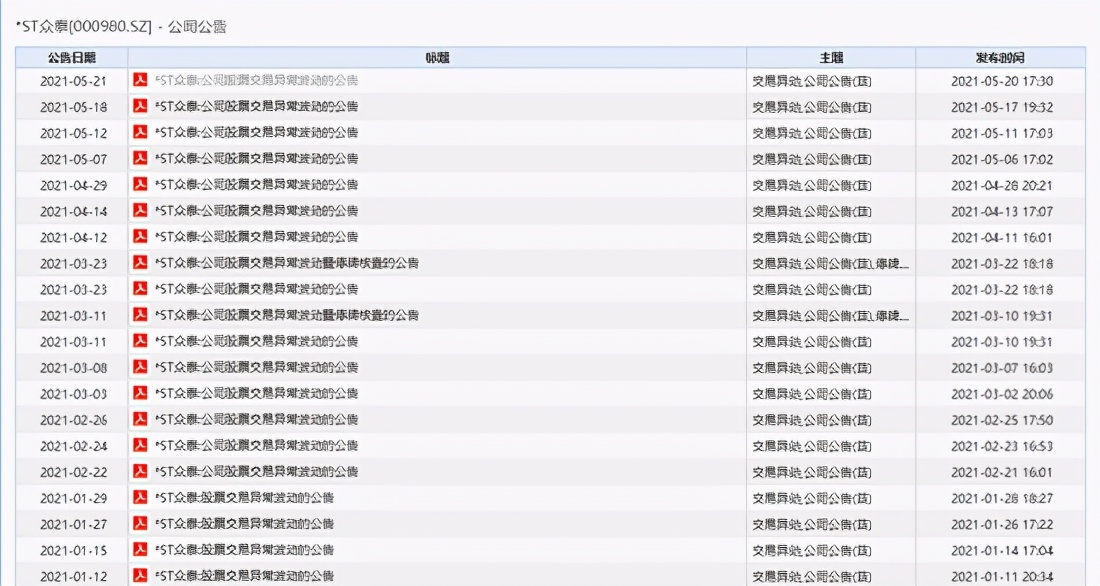This screenshot has width=1100, height=586.
Task: Click the 标题 column header
Action: (x=437, y=58)
